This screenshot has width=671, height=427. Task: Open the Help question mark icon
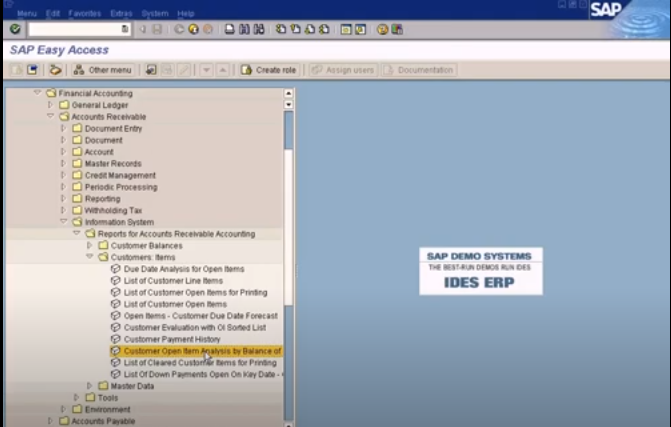point(382,29)
